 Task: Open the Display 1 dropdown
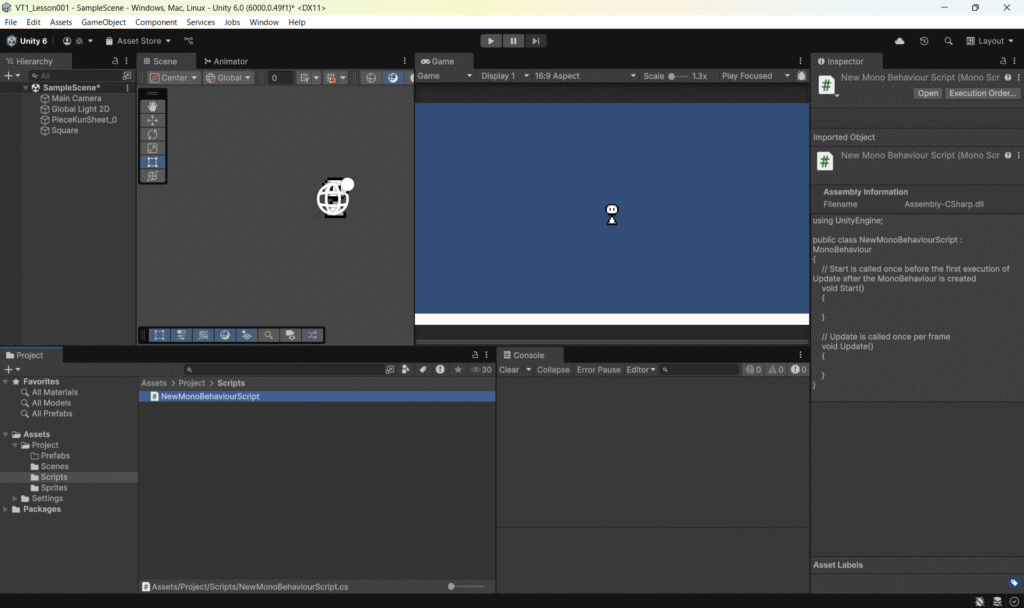[x=505, y=76]
